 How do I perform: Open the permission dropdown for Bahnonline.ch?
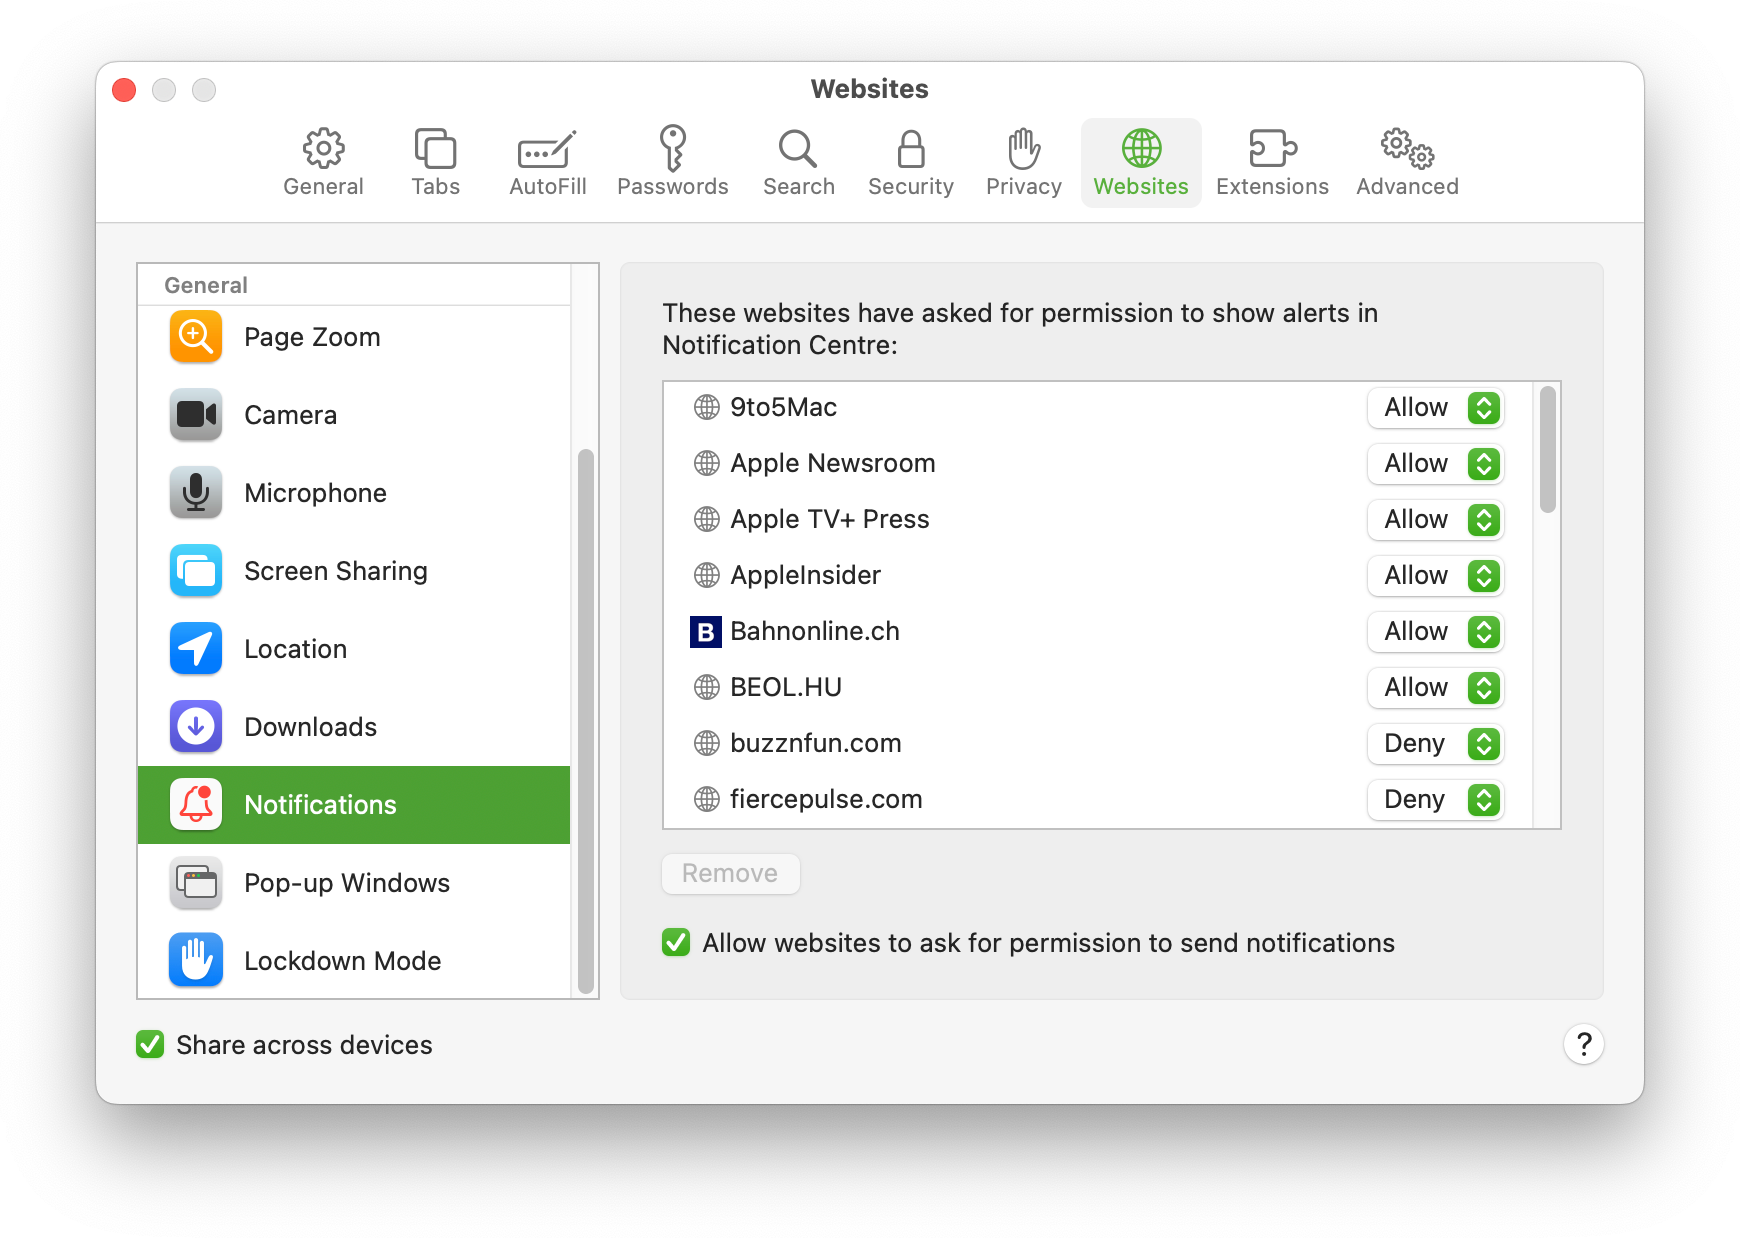[1436, 631]
